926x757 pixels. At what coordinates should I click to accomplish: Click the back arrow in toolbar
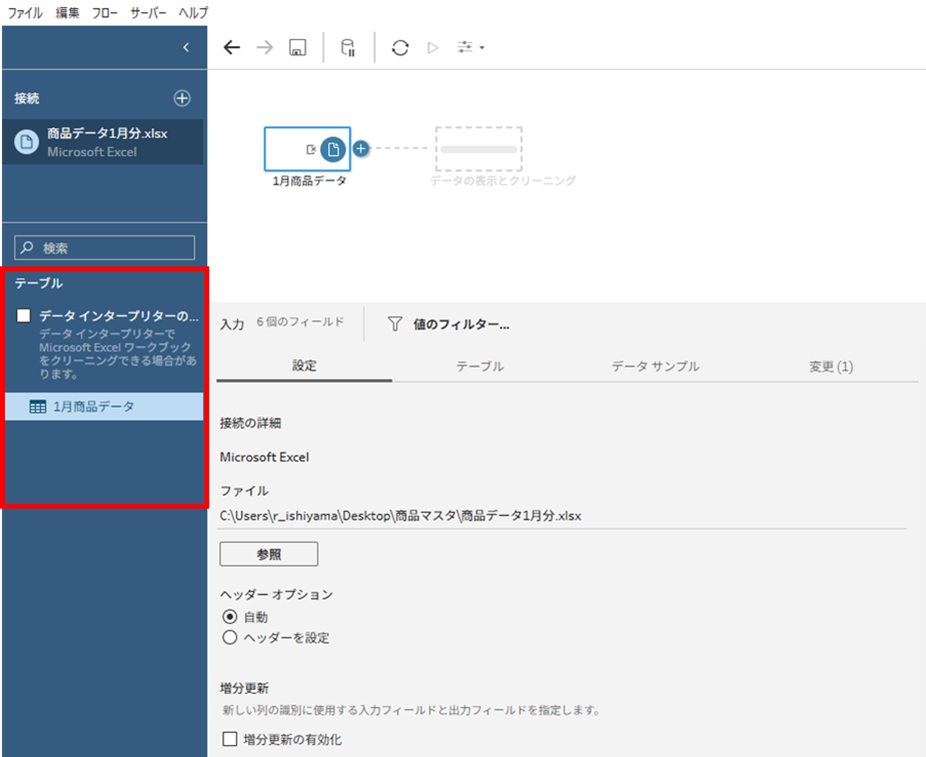pyautogui.click(x=232, y=47)
